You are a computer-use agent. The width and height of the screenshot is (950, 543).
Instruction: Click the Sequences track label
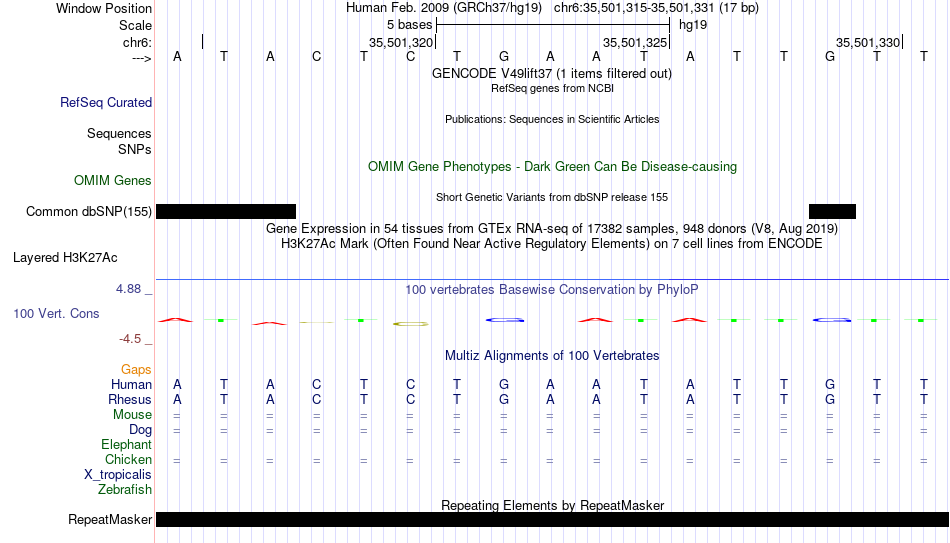(x=119, y=133)
